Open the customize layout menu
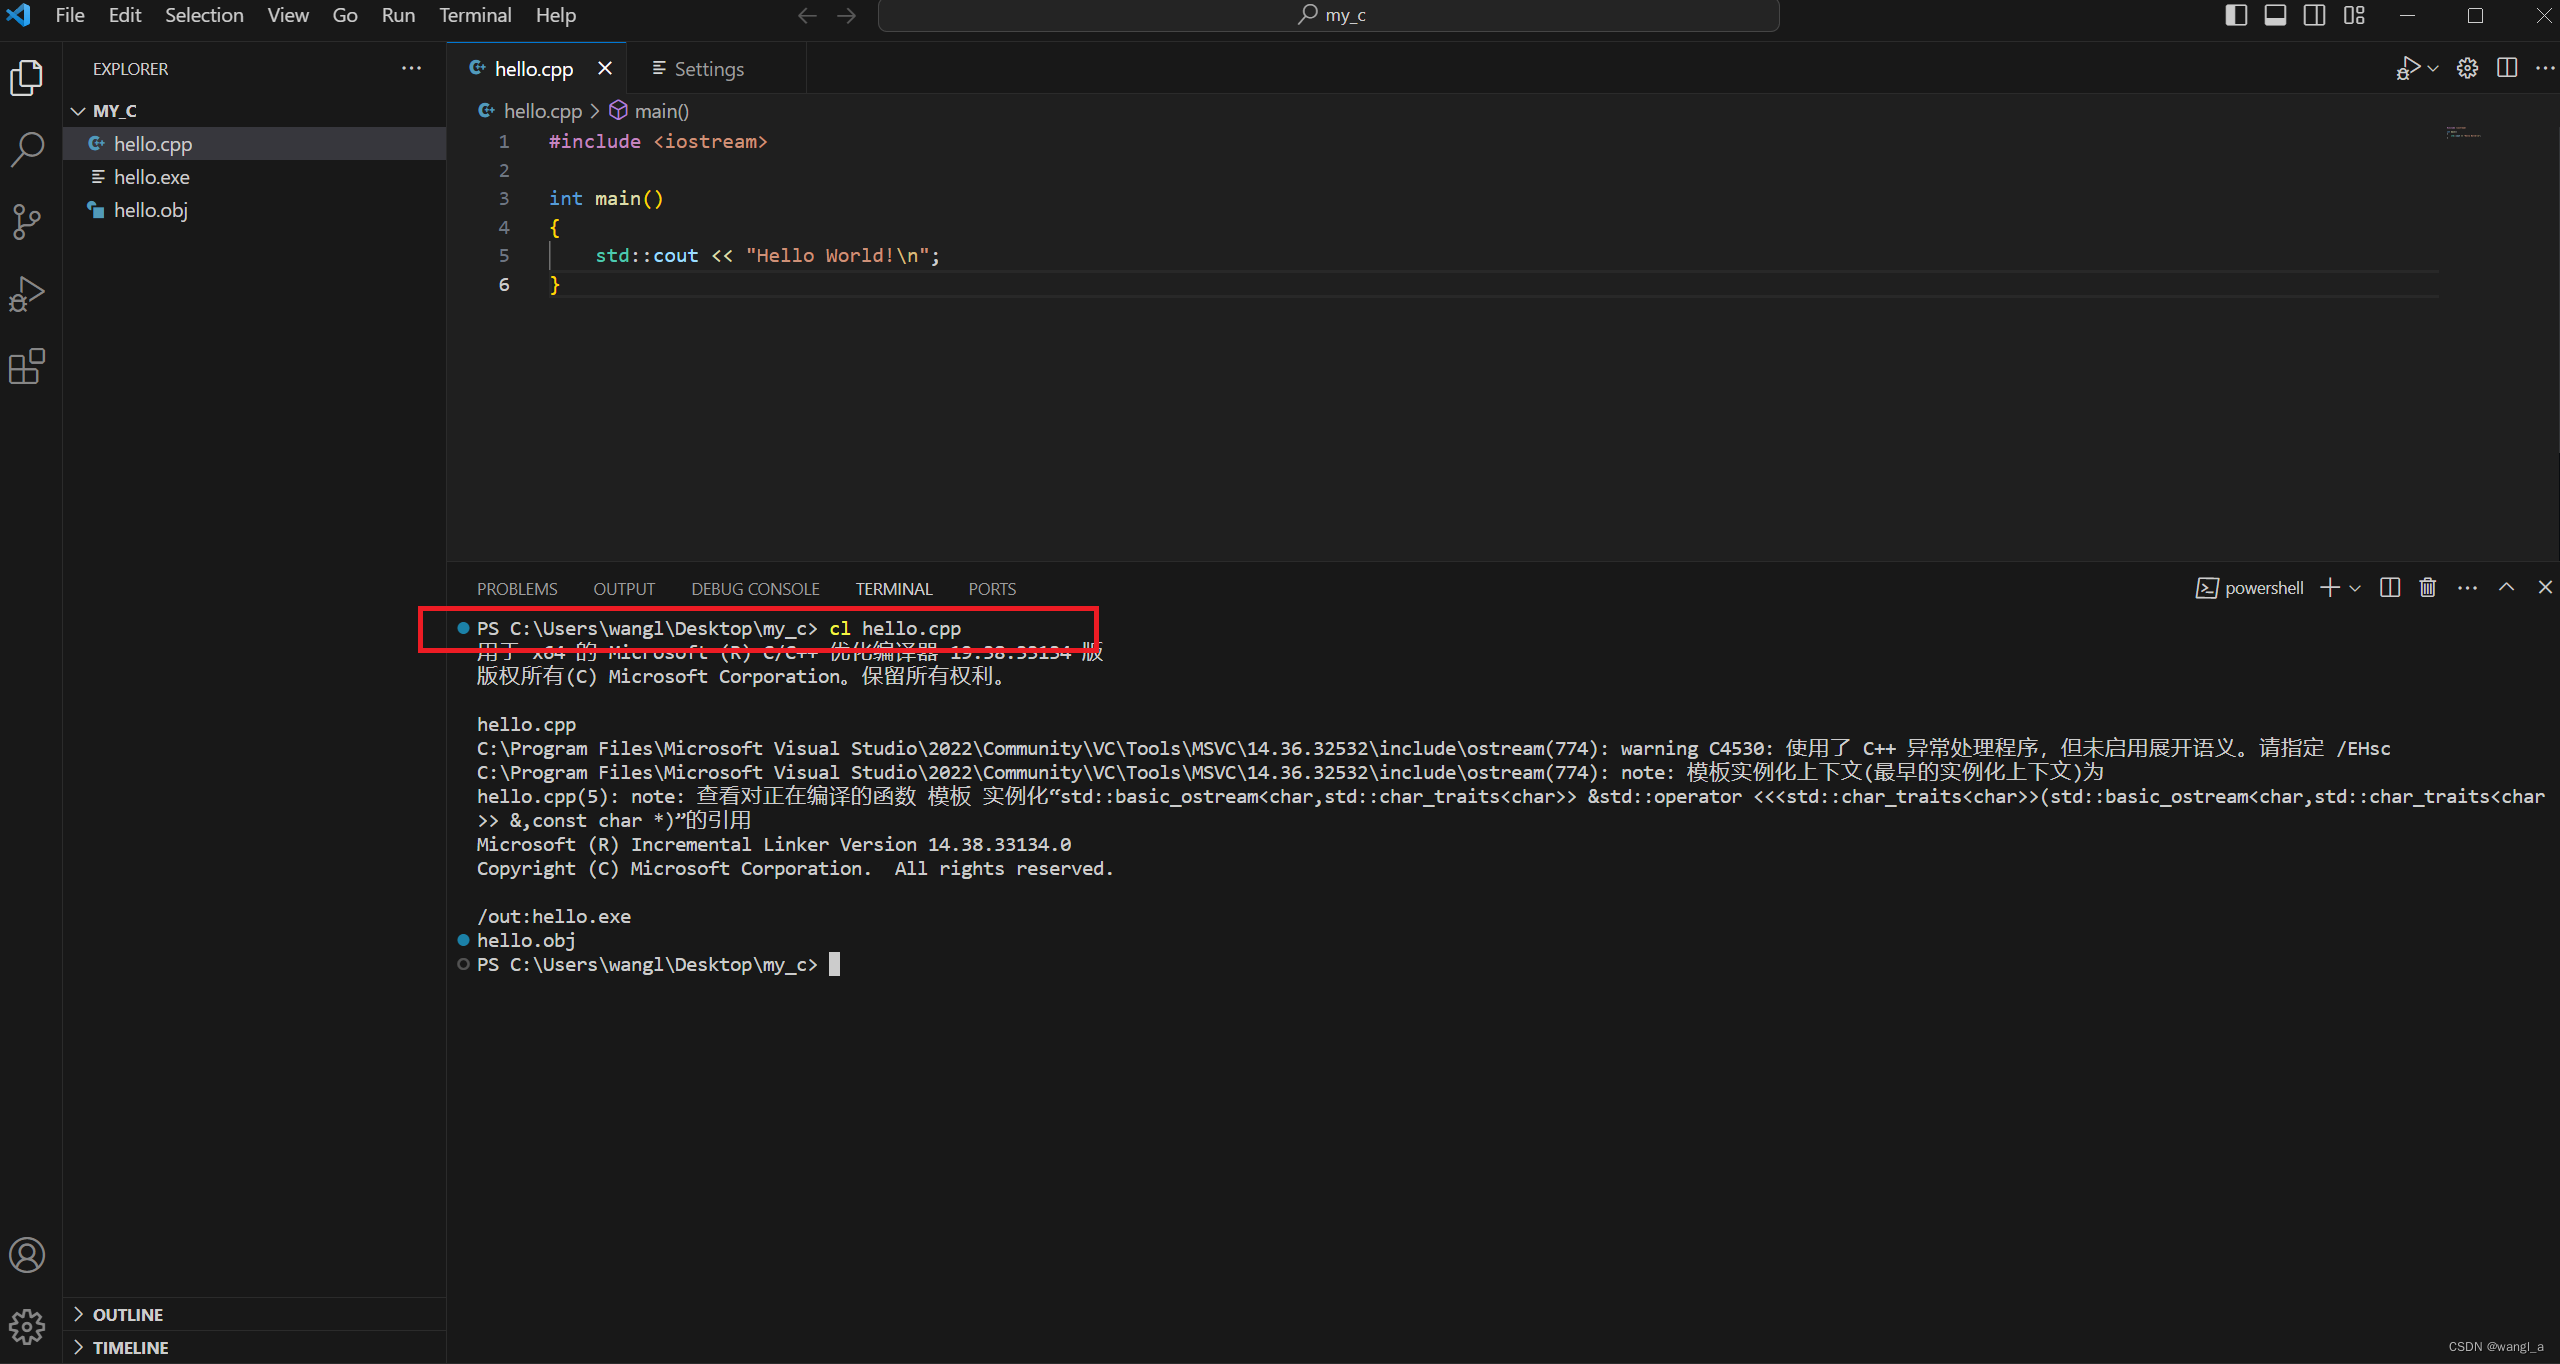Screen dimensions: 2560x1364 click(2354, 15)
